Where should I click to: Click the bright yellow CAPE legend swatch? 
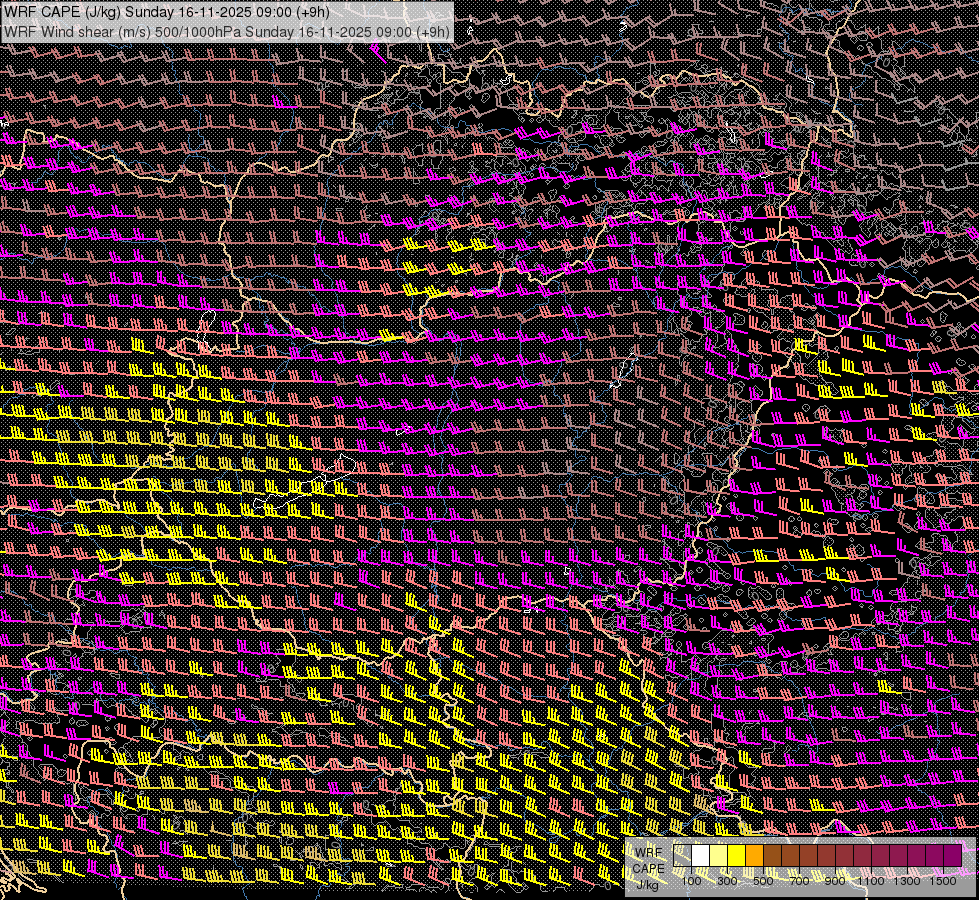click(x=737, y=856)
